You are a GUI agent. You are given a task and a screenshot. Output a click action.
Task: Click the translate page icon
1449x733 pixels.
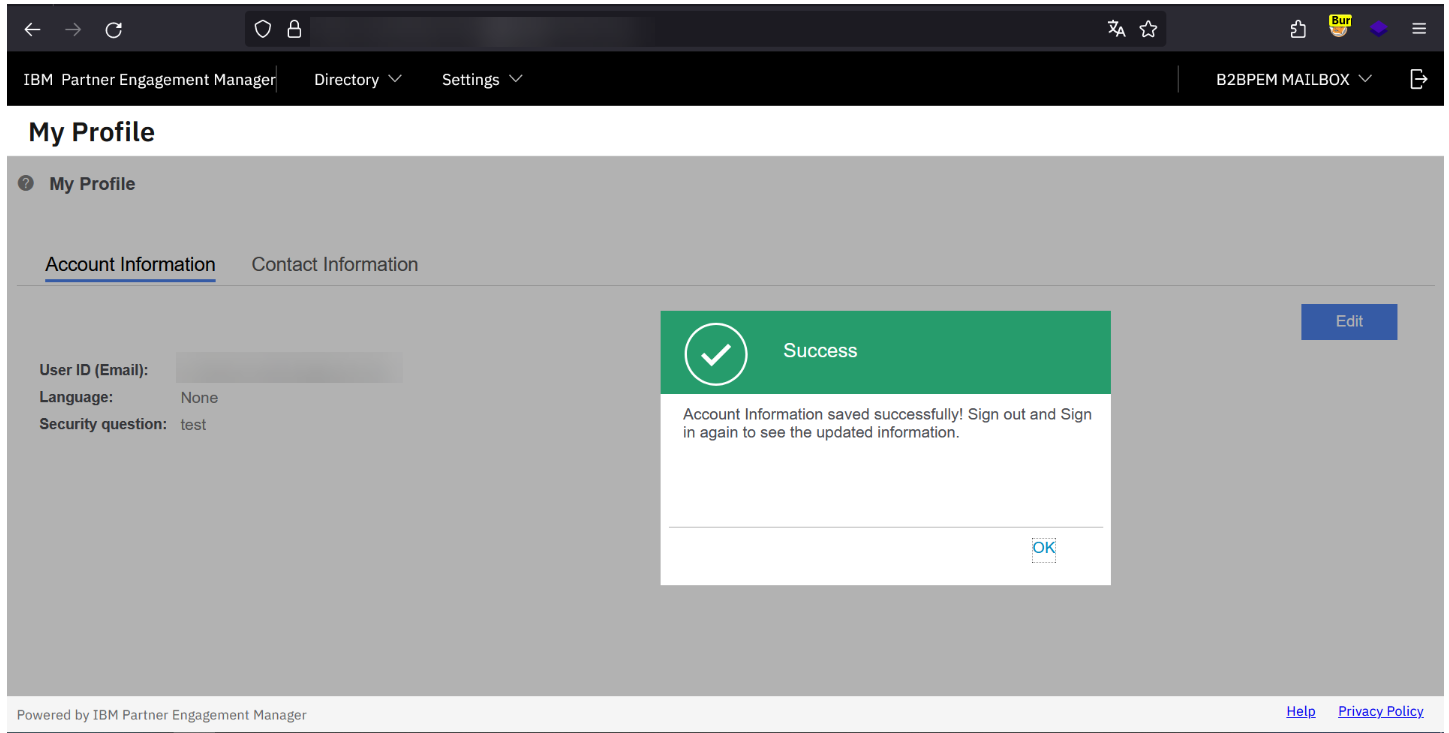tap(1116, 29)
